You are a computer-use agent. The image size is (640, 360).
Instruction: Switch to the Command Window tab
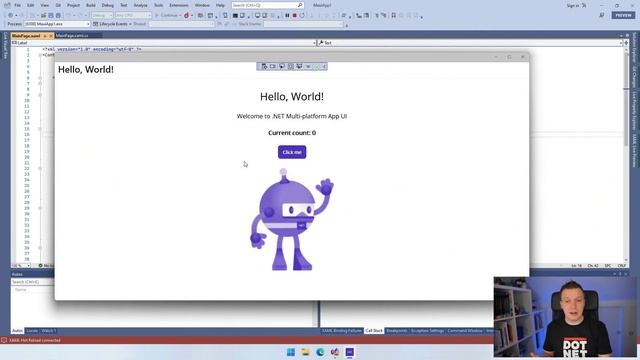pyautogui.click(x=465, y=331)
